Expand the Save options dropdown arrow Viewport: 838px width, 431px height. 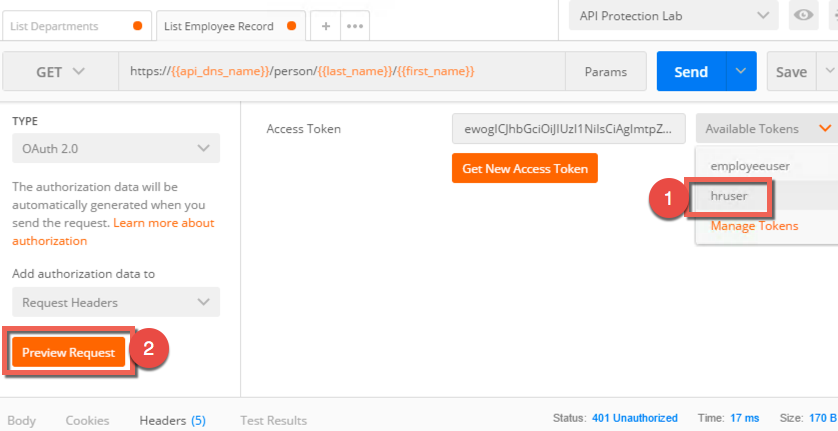pyautogui.click(x=829, y=71)
